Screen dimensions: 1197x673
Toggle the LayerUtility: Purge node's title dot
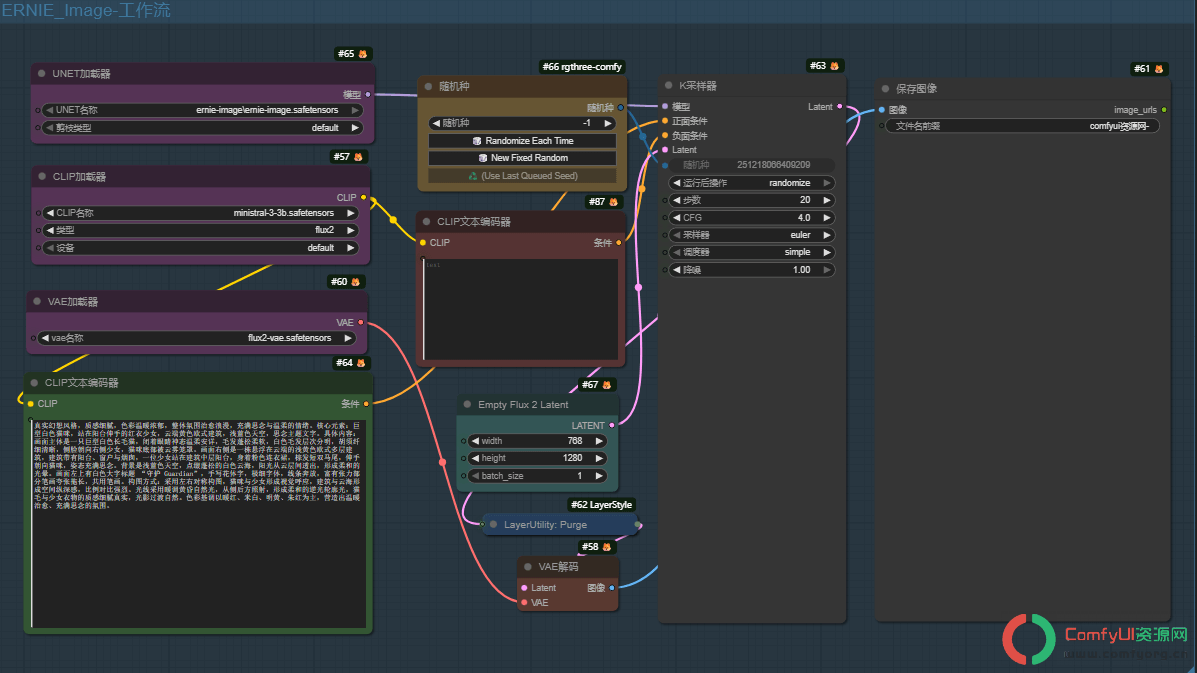pyautogui.click(x=493, y=525)
